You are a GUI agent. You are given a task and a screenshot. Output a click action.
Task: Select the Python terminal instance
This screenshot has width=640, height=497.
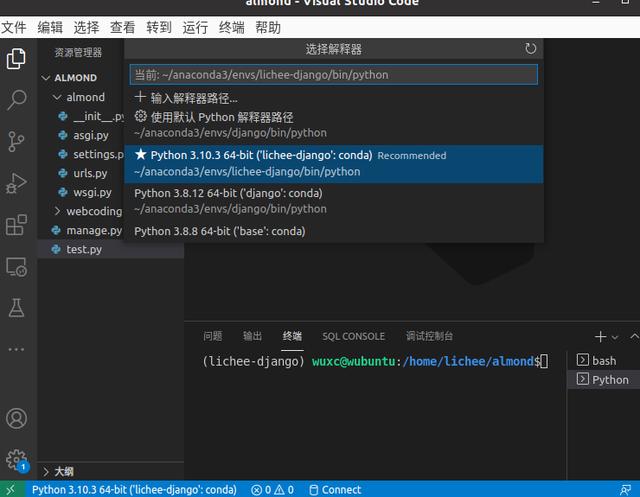tap(603, 379)
